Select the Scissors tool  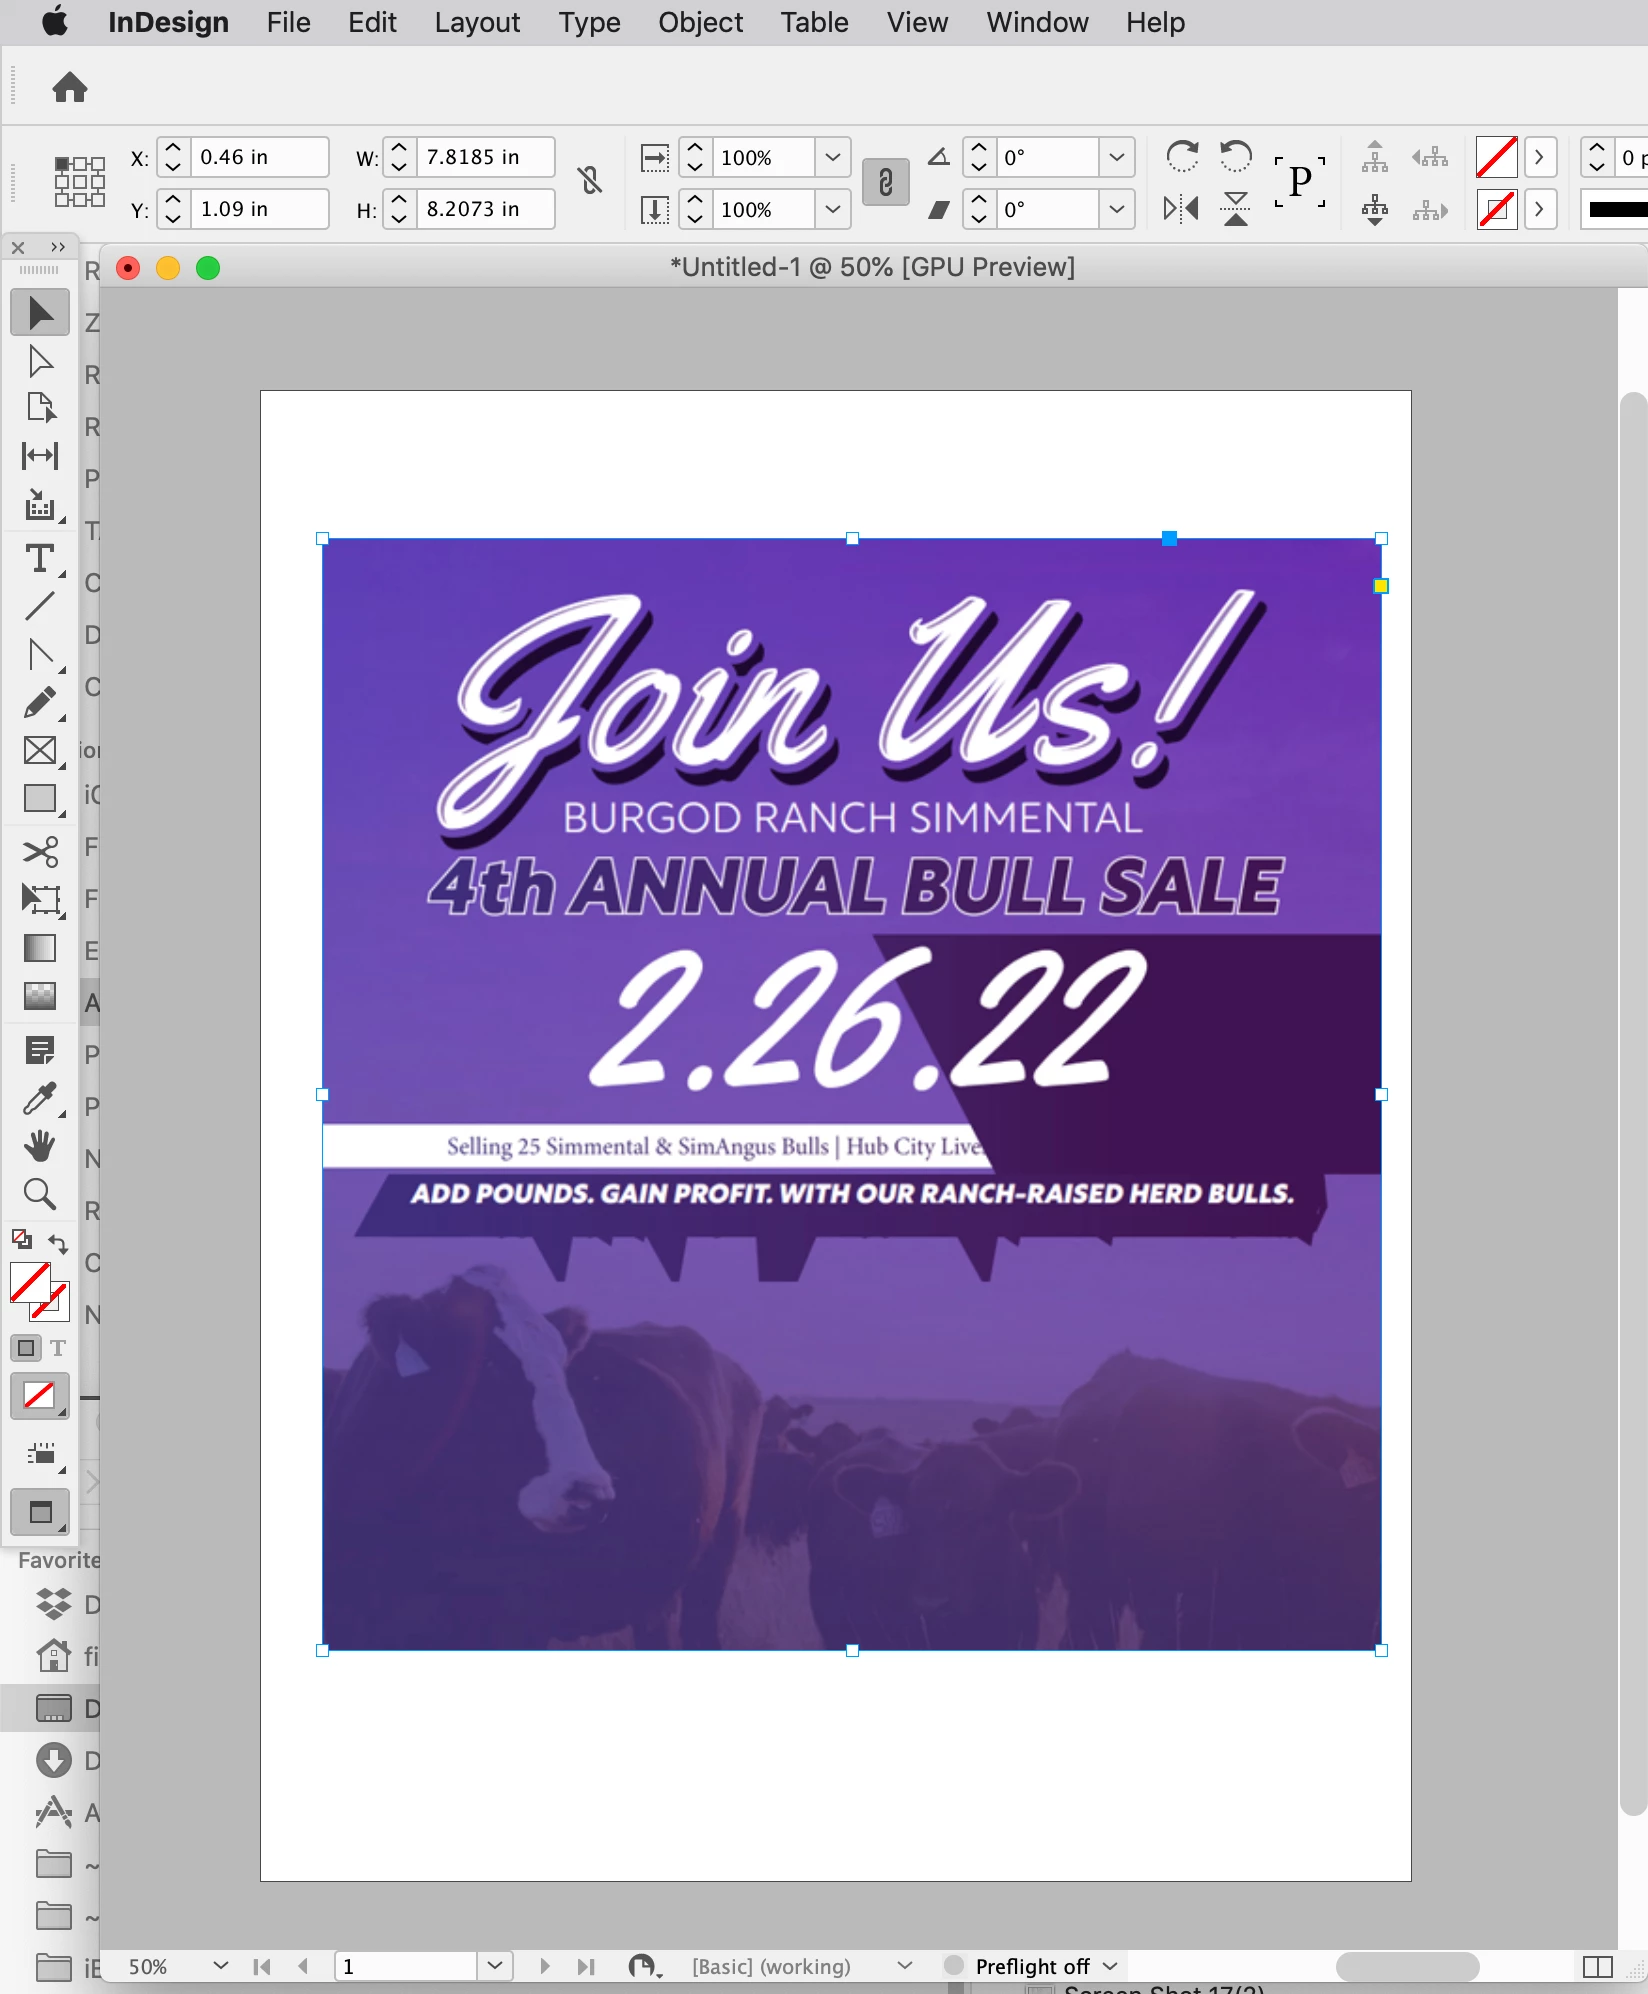pyautogui.click(x=40, y=851)
